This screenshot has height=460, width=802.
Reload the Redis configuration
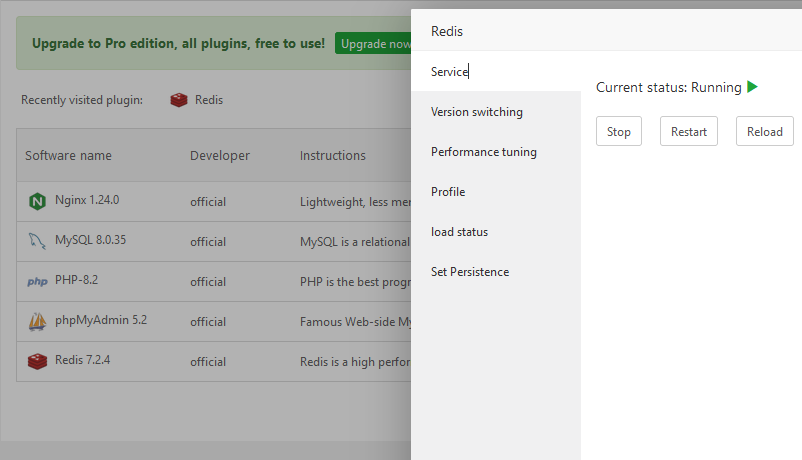click(765, 132)
